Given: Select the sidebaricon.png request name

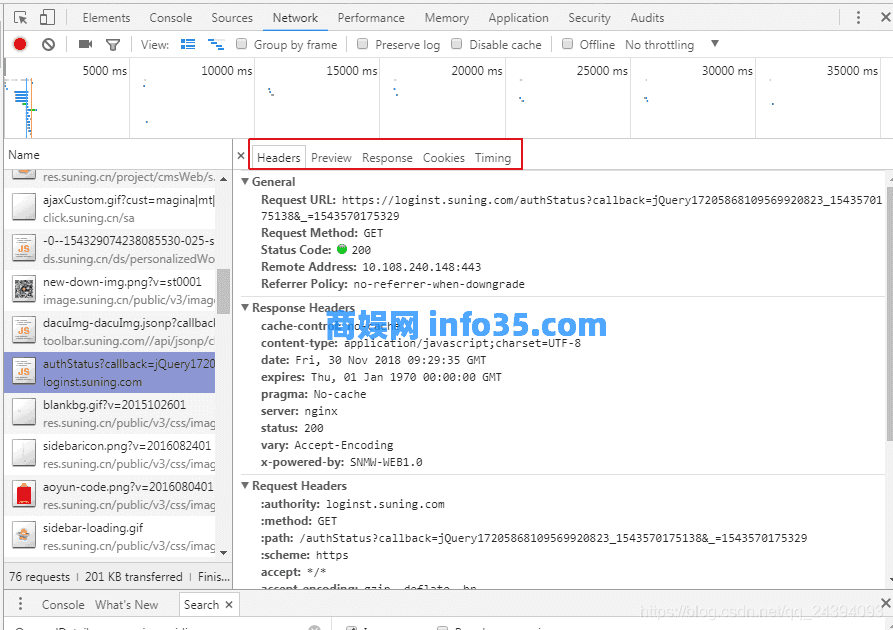Looking at the screenshot, I should 127,446.
